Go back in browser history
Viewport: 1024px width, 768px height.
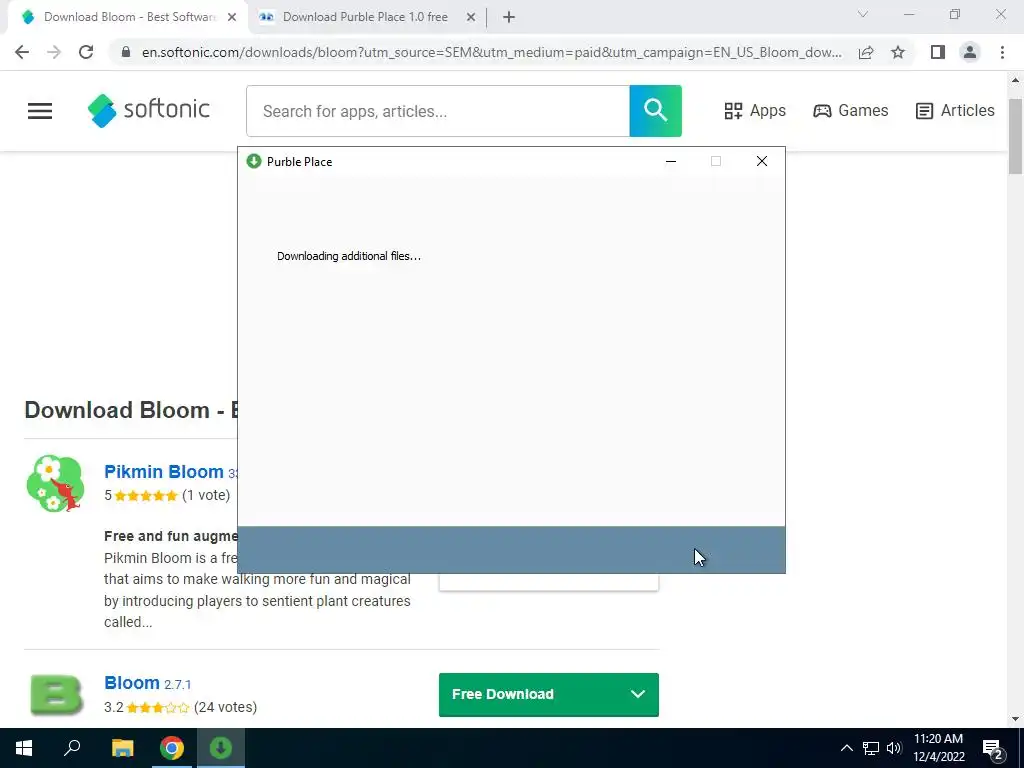pyautogui.click(x=22, y=52)
